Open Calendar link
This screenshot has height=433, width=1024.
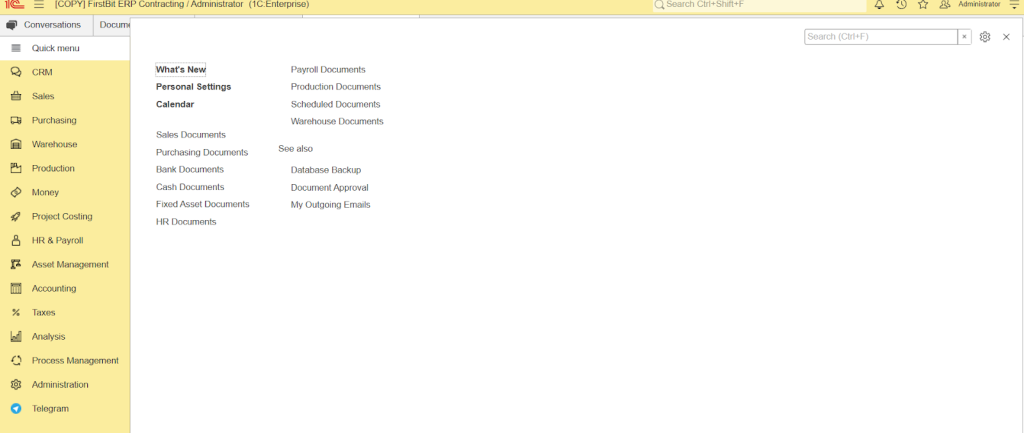coord(175,104)
